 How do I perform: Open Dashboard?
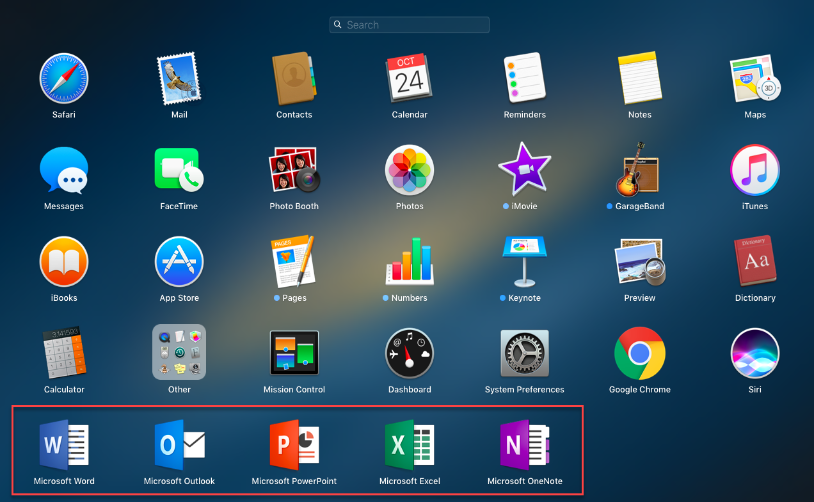tap(409, 353)
